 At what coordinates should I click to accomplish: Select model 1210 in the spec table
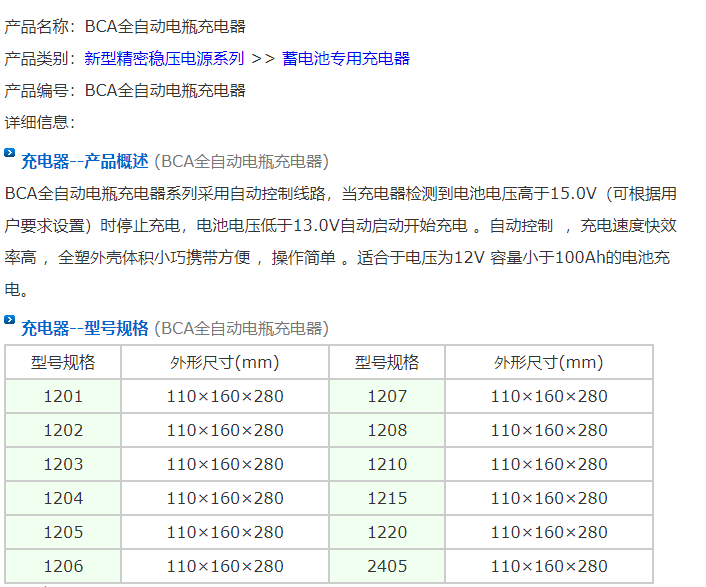(x=387, y=464)
